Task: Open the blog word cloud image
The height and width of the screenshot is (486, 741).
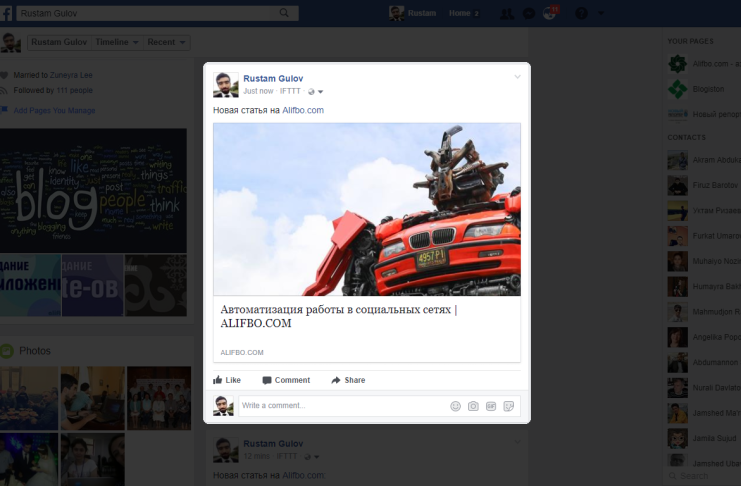Action: point(93,191)
